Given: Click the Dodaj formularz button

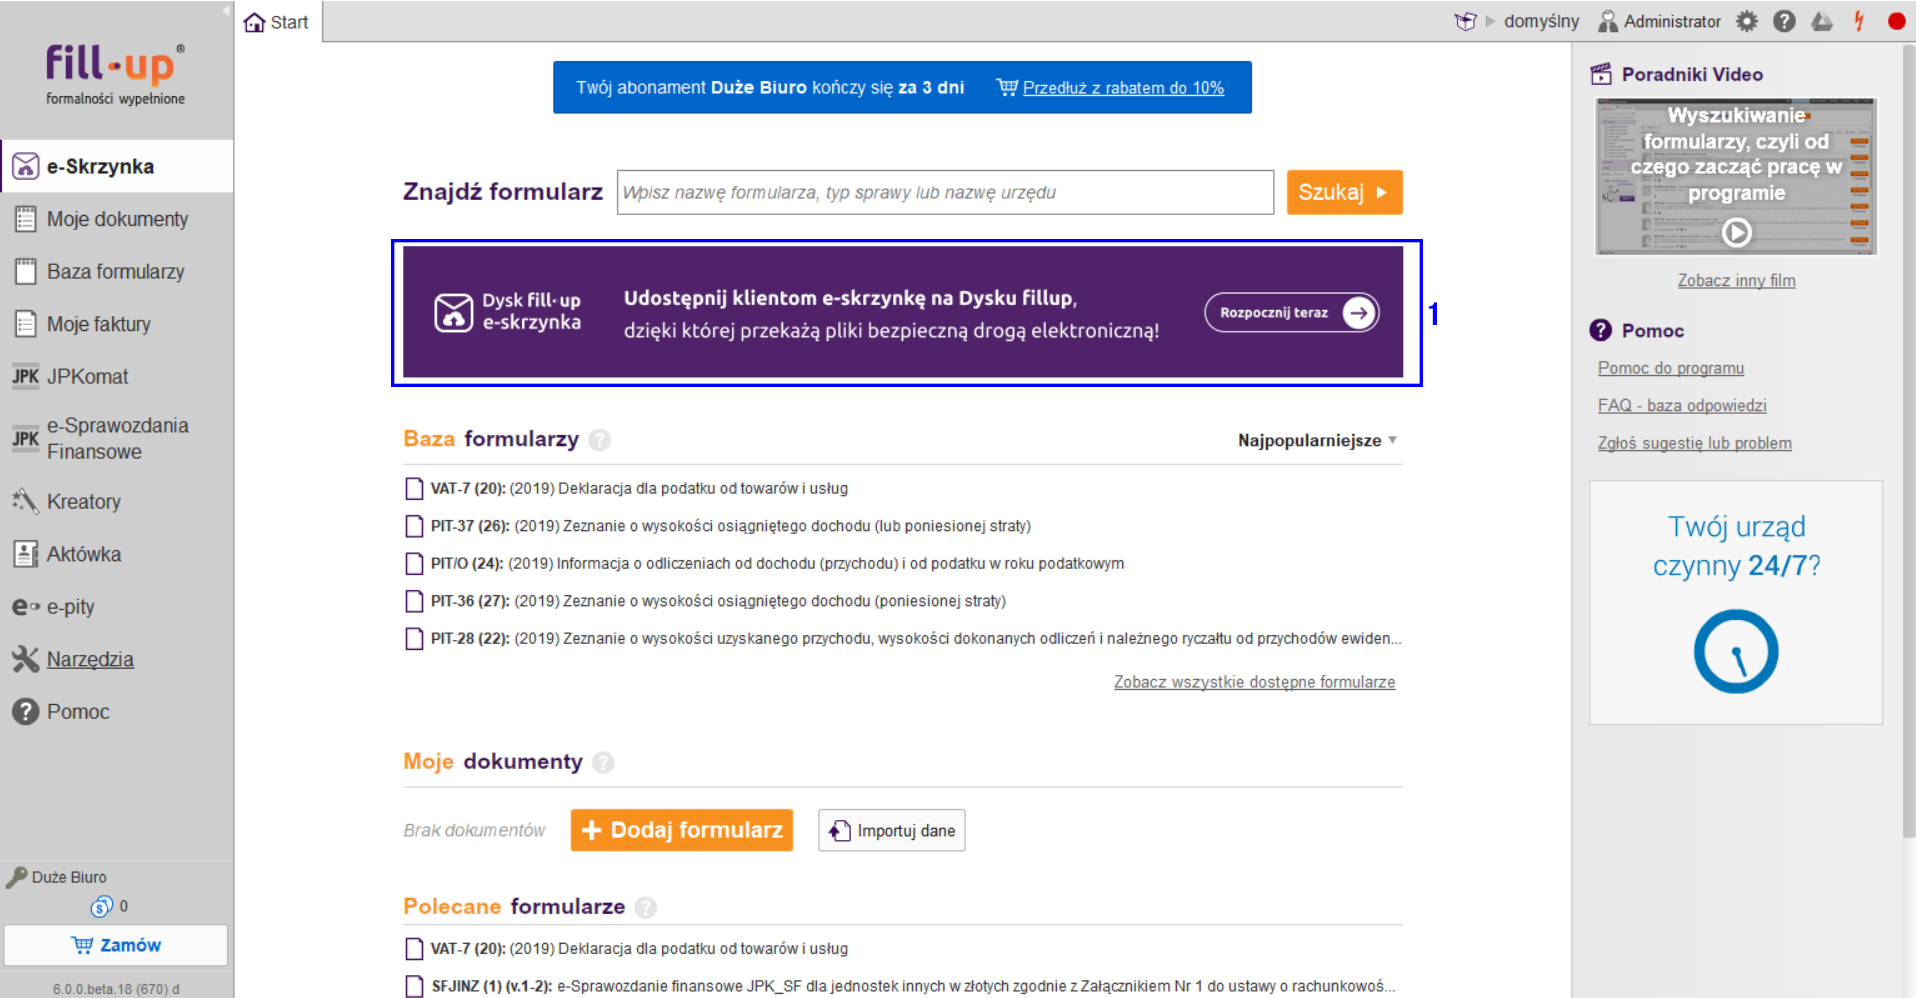Looking at the screenshot, I should [x=682, y=830].
